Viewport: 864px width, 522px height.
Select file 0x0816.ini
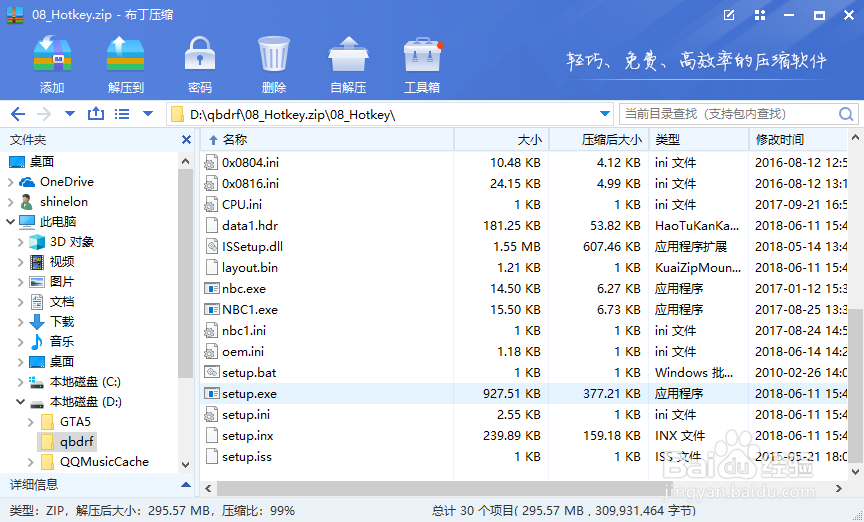(250, 184)
